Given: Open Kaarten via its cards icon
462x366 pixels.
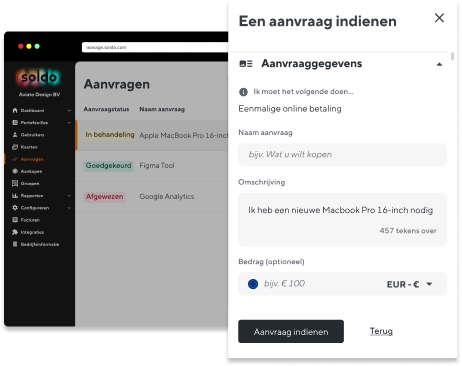Looking at the screenshot, I should pos(15,147).
